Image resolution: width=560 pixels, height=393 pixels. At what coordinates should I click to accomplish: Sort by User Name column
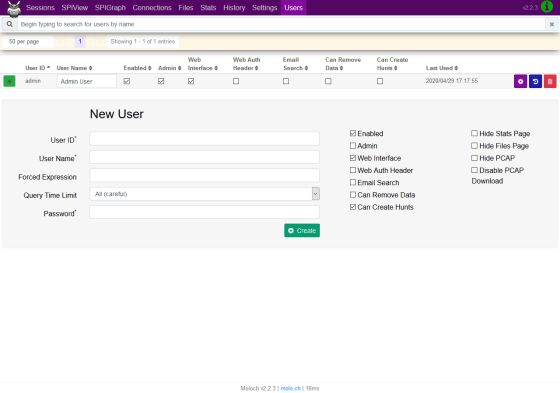click(x=74, y=68)
